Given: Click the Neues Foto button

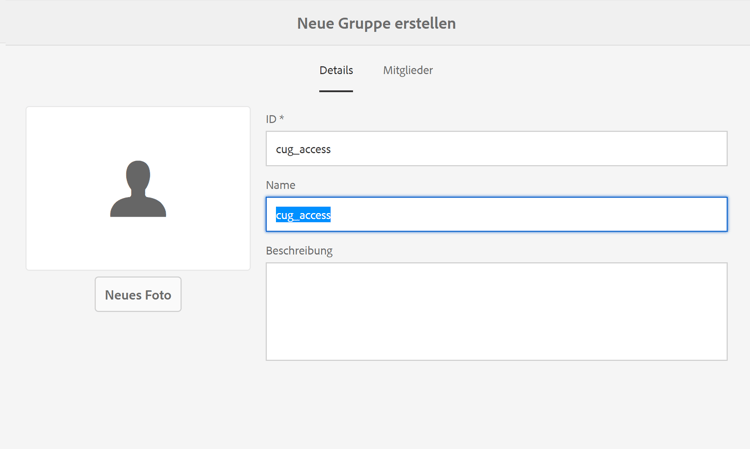Looking at the screenshot, I should (x=138, y=295).
